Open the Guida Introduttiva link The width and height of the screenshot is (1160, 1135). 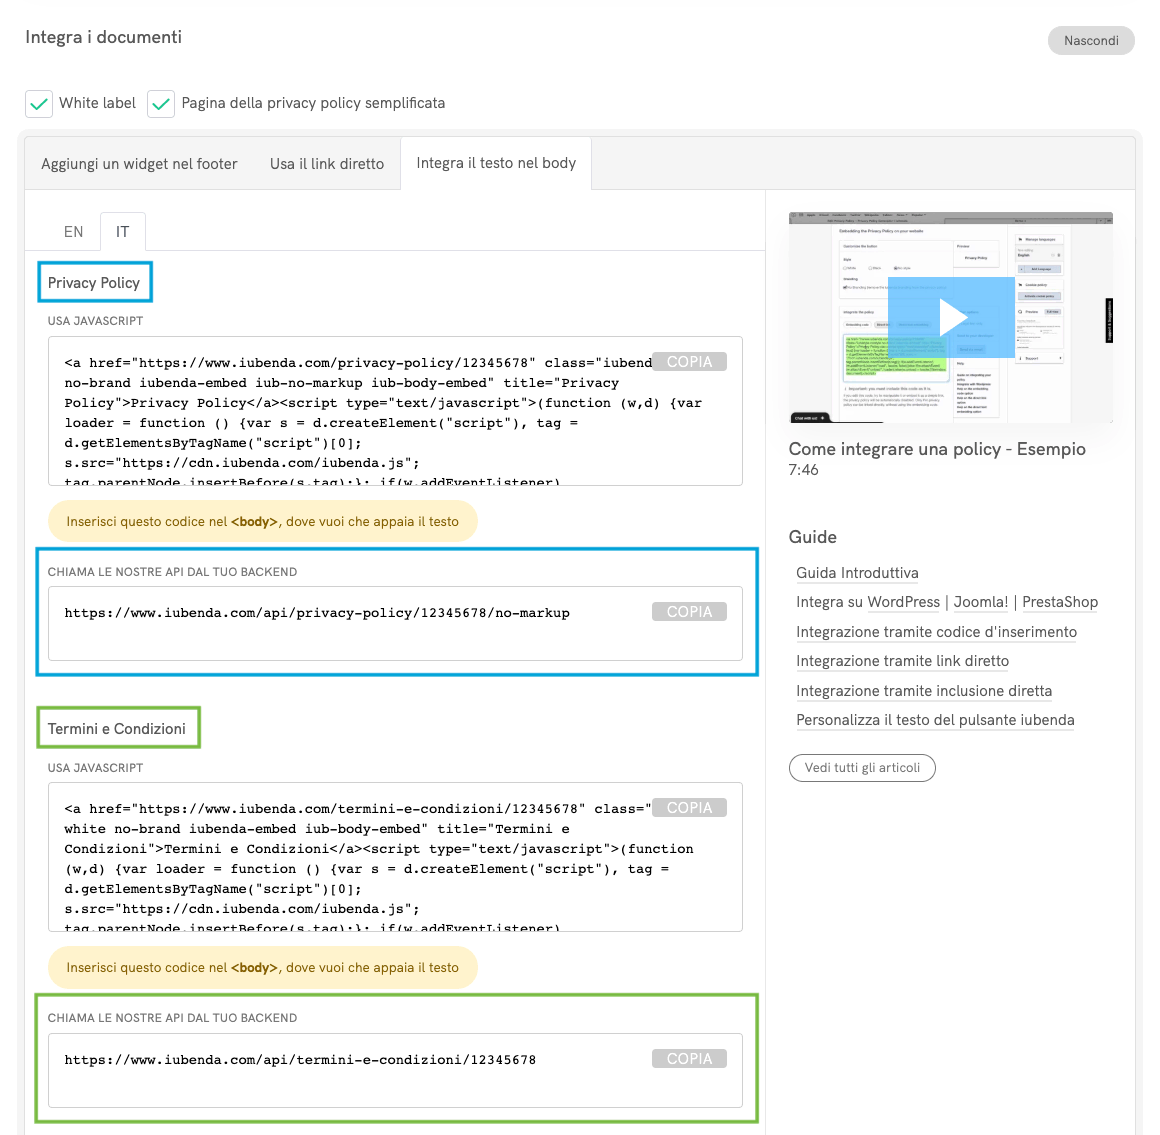[x=857, y=573]
